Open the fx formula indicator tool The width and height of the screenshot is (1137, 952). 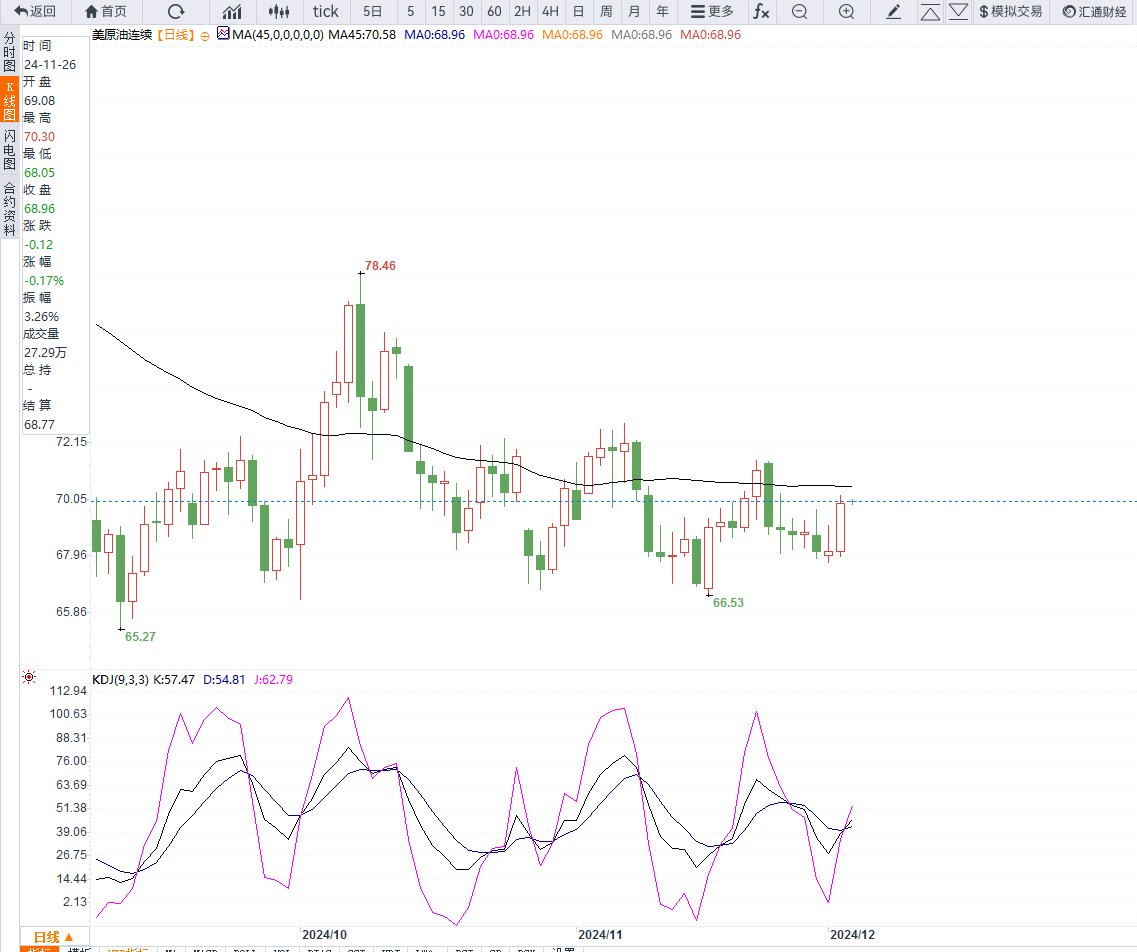pos(761,12)
